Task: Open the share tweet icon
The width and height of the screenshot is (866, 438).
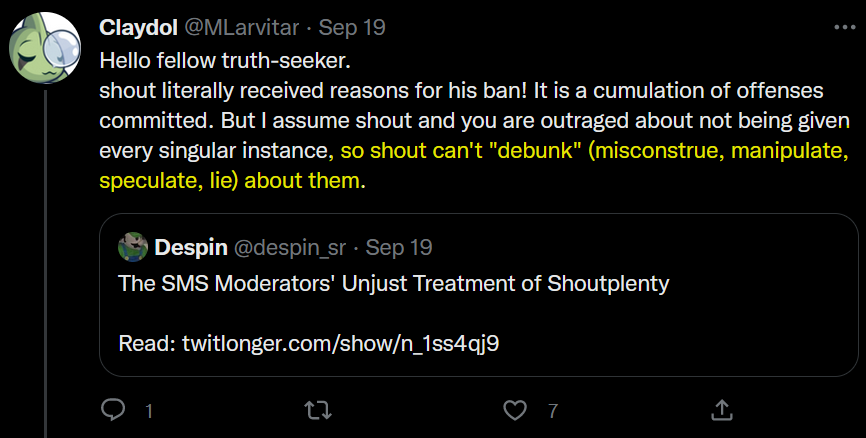Action: tap(721, 410)
